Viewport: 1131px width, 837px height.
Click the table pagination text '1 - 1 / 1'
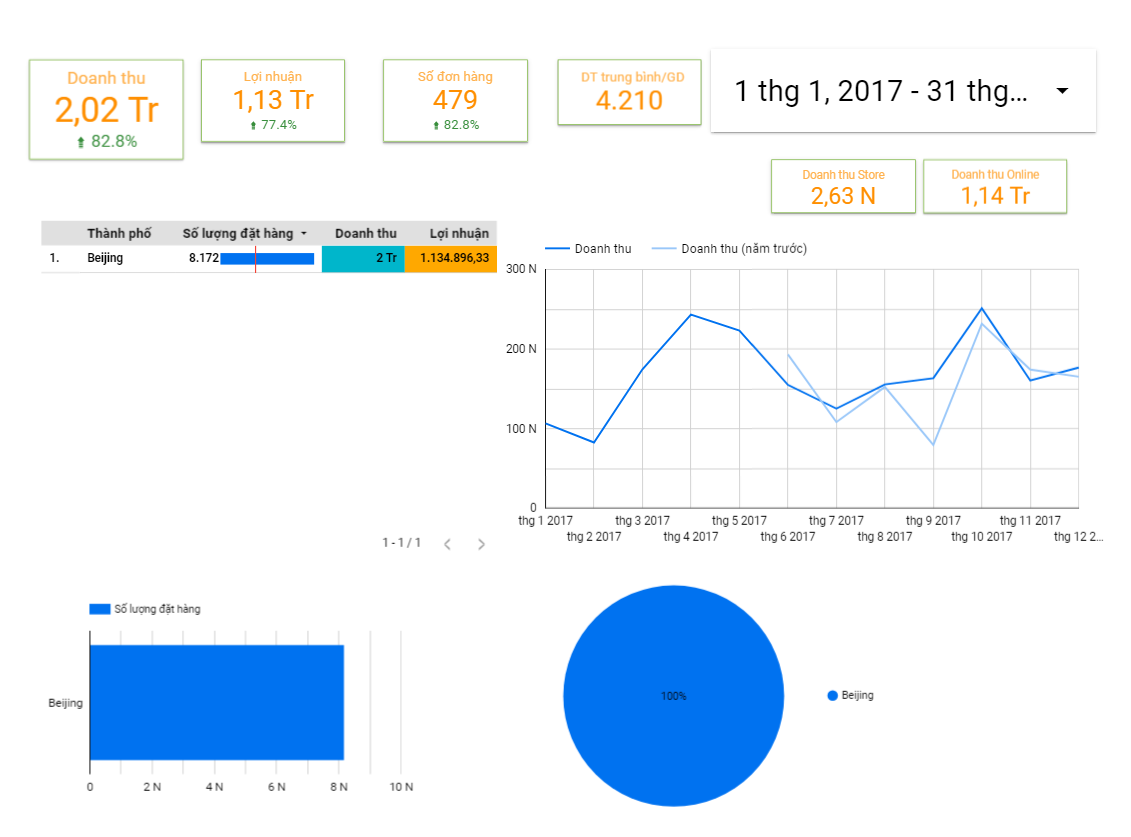coord(401,543)
